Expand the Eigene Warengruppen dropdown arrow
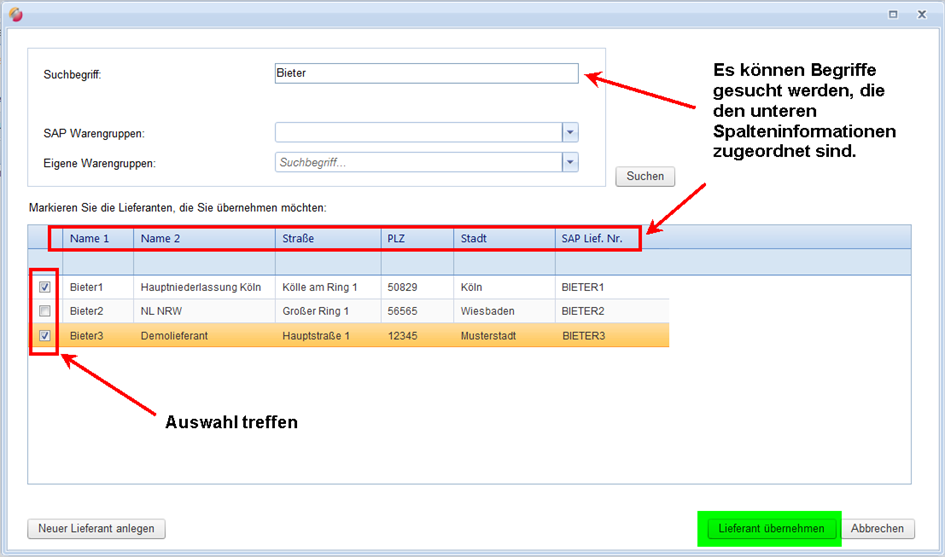945x557 pixels. tap(570, 162)
